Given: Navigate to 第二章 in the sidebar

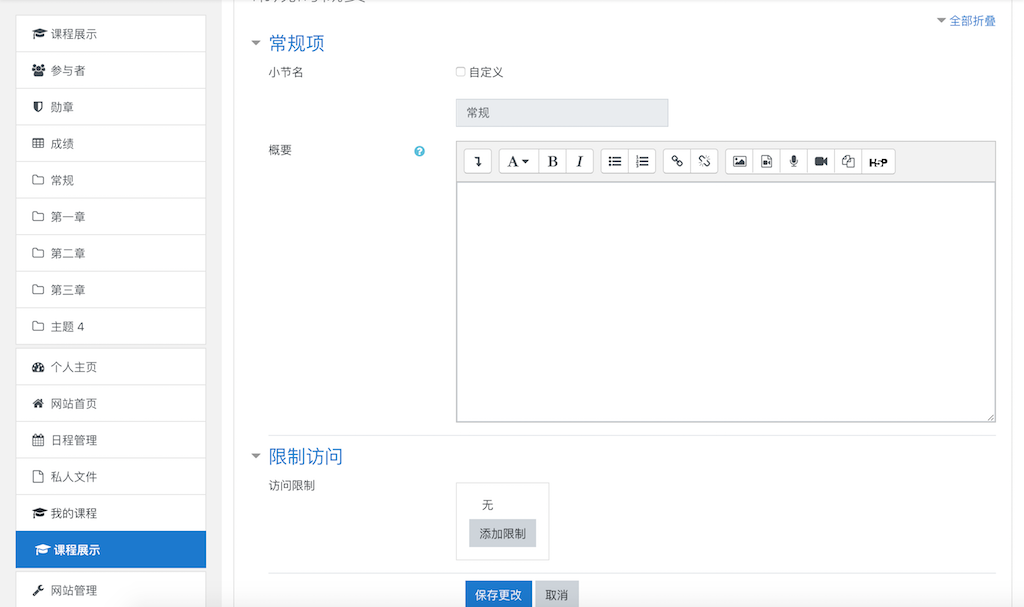Looking at the screenshot, I should coord(110,254).
